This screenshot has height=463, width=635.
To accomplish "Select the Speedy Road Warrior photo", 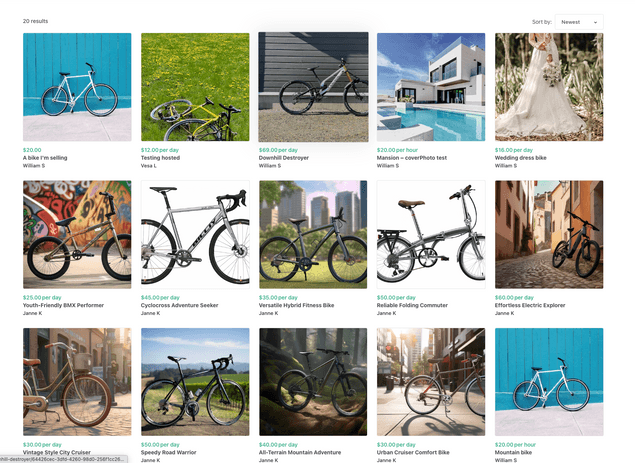I will click(x=195, y=382).
